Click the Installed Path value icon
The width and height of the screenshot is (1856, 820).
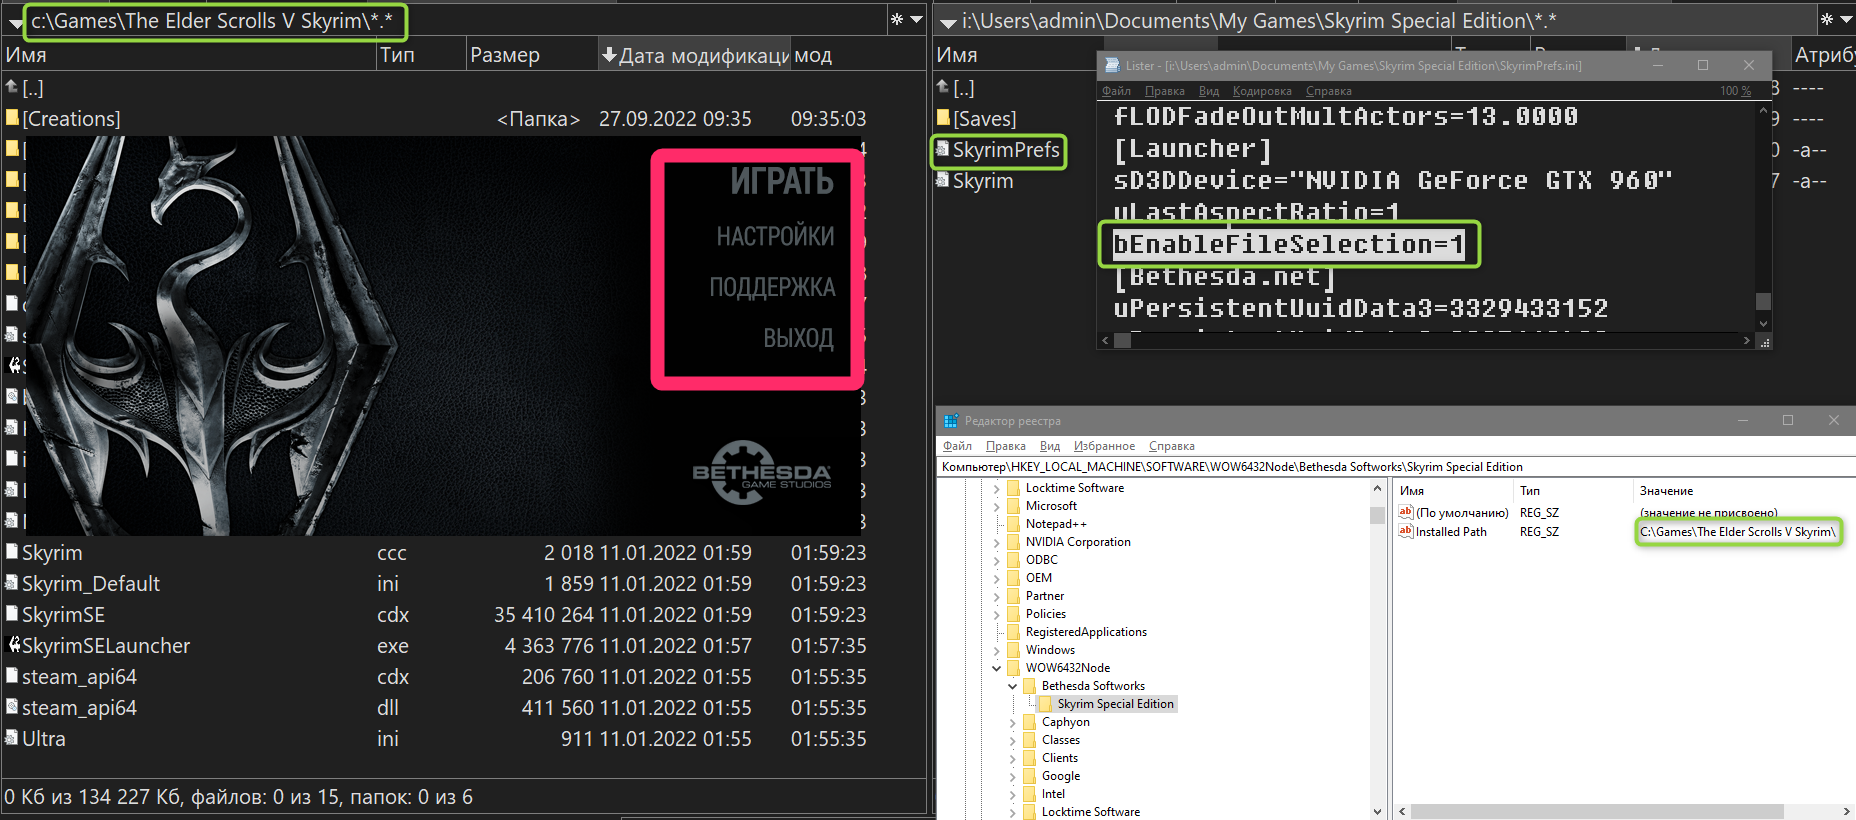point(1406,531)
